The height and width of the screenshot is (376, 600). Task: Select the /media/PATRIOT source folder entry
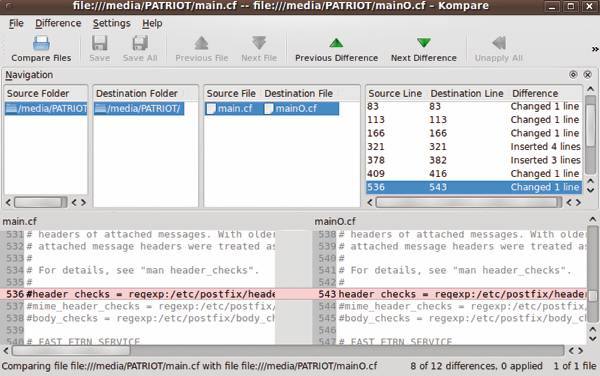pyautogui.click(x=46, y=109)
